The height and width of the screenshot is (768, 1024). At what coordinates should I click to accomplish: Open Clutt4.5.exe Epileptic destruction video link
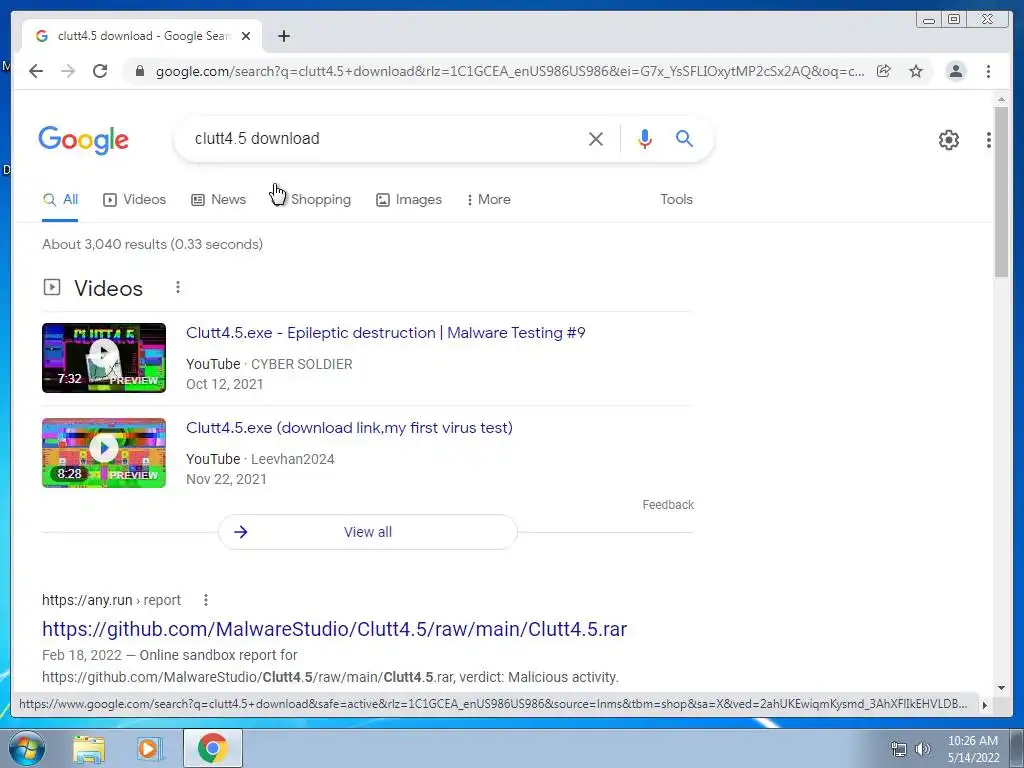point(385,332)
